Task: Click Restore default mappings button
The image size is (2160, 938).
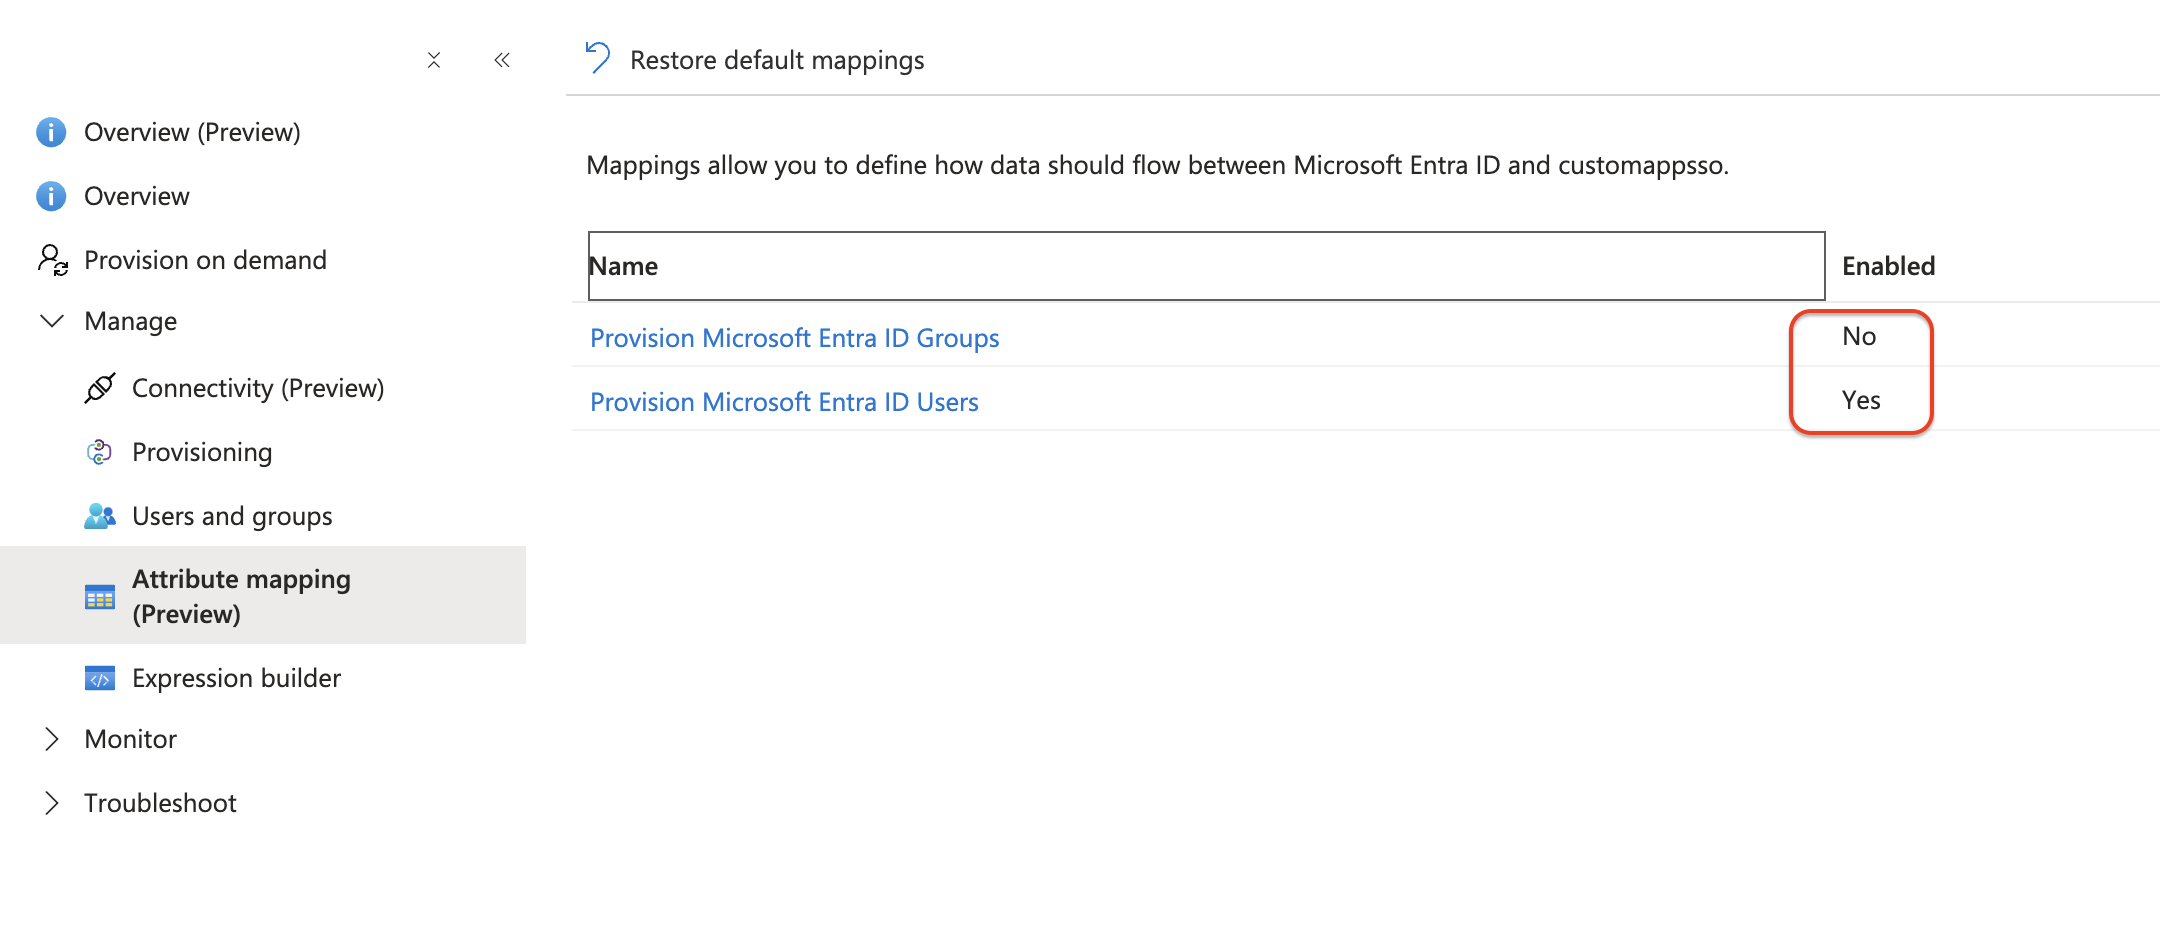Action: (x=755, y=60)
